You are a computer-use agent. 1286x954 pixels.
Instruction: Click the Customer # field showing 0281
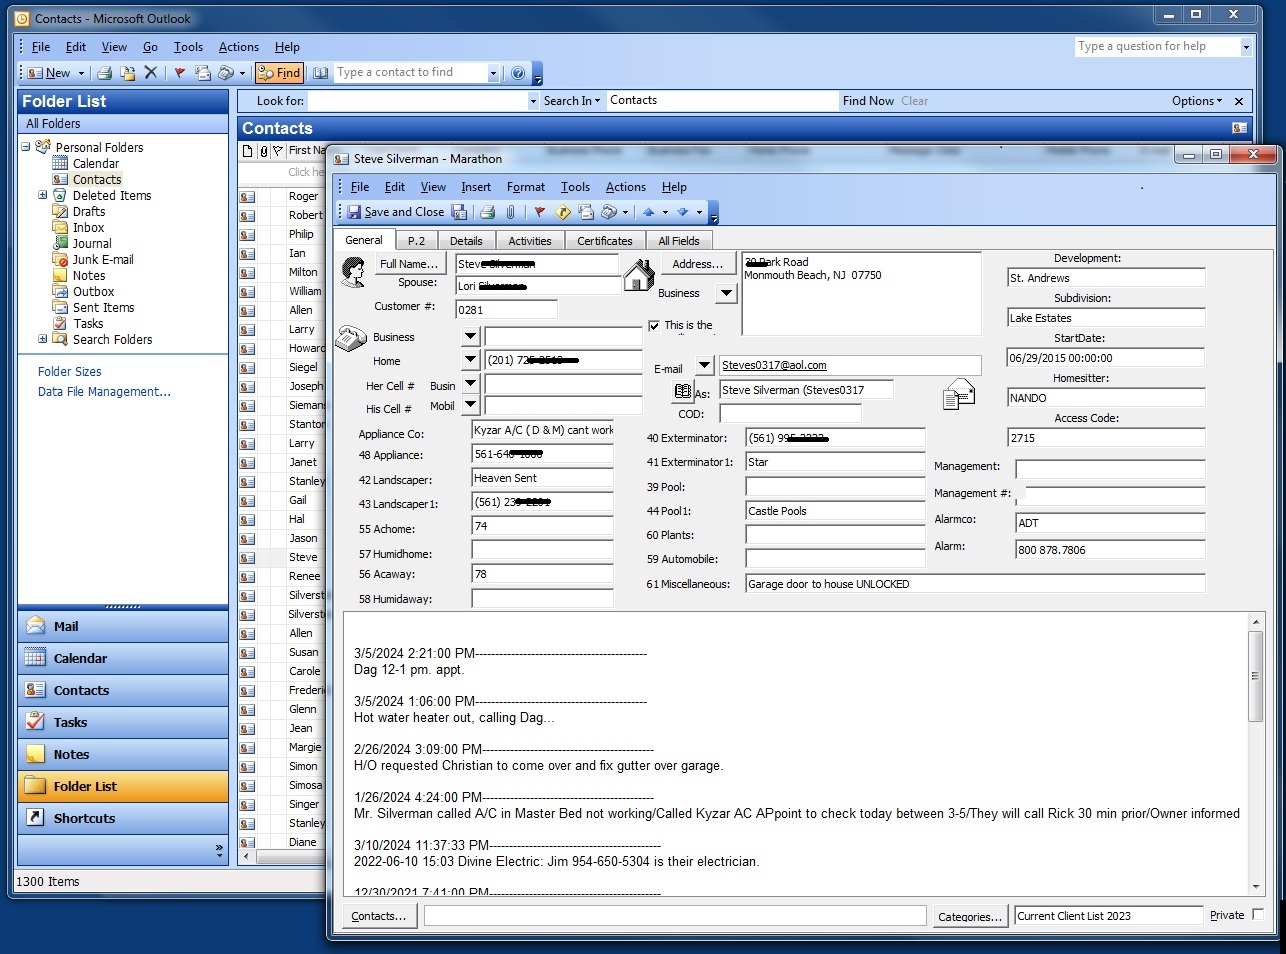point(506,309)
